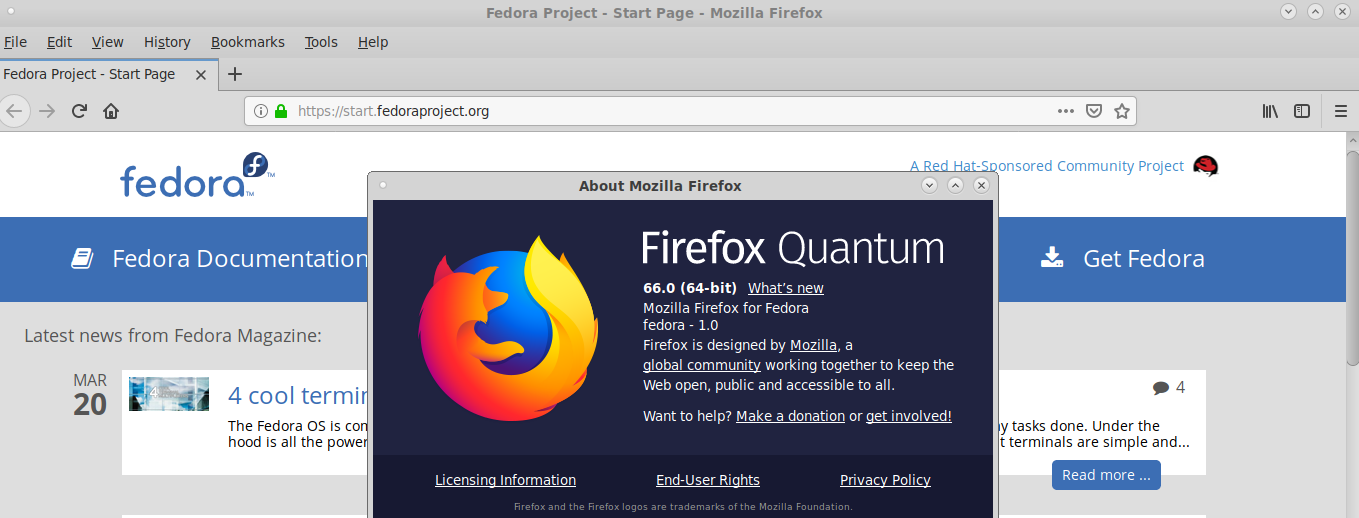Open the Tools menu
This screenshot has width=1359, height=518.
(x=321, y=42)
